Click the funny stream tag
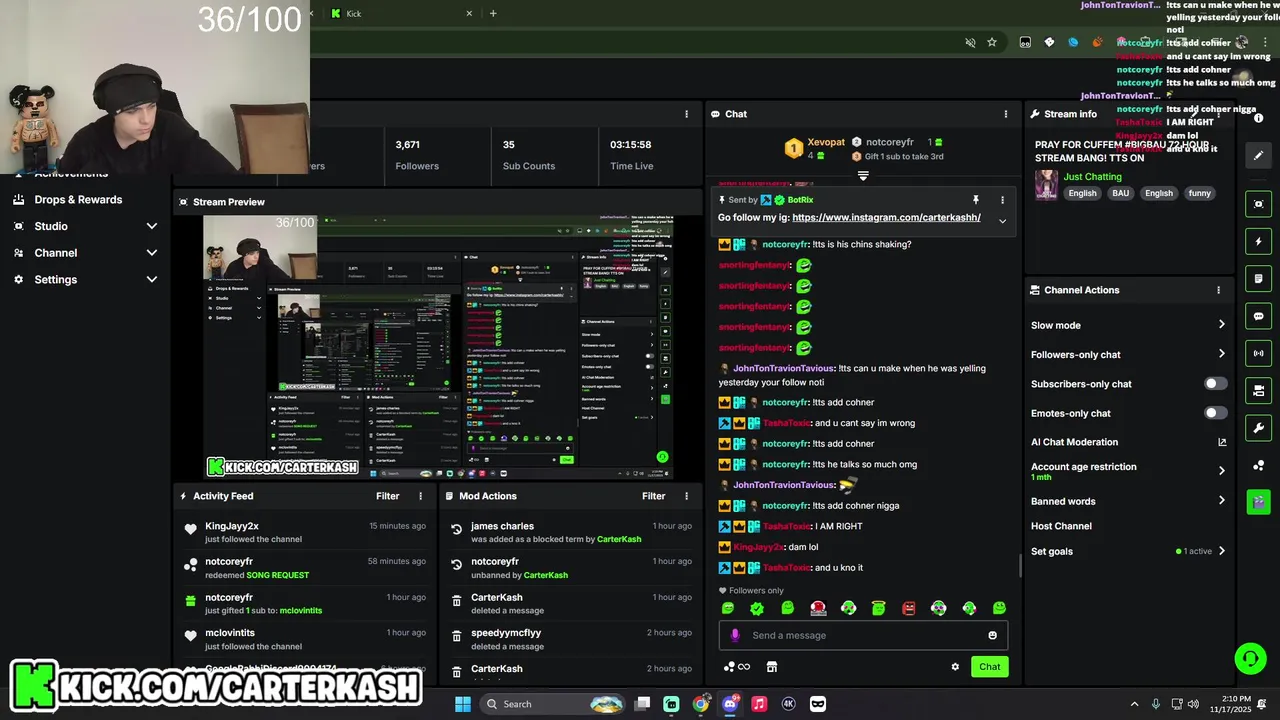1280x720 pixels. (1200, 193)
